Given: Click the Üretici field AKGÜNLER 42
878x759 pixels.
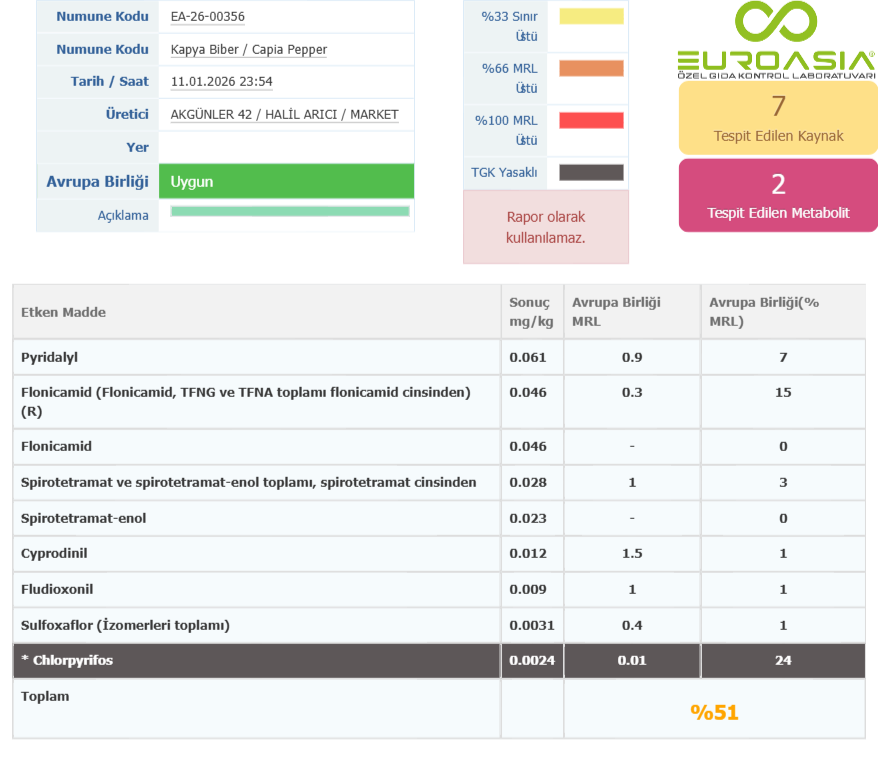Looking at the screenshot, I should pos(284,115).
